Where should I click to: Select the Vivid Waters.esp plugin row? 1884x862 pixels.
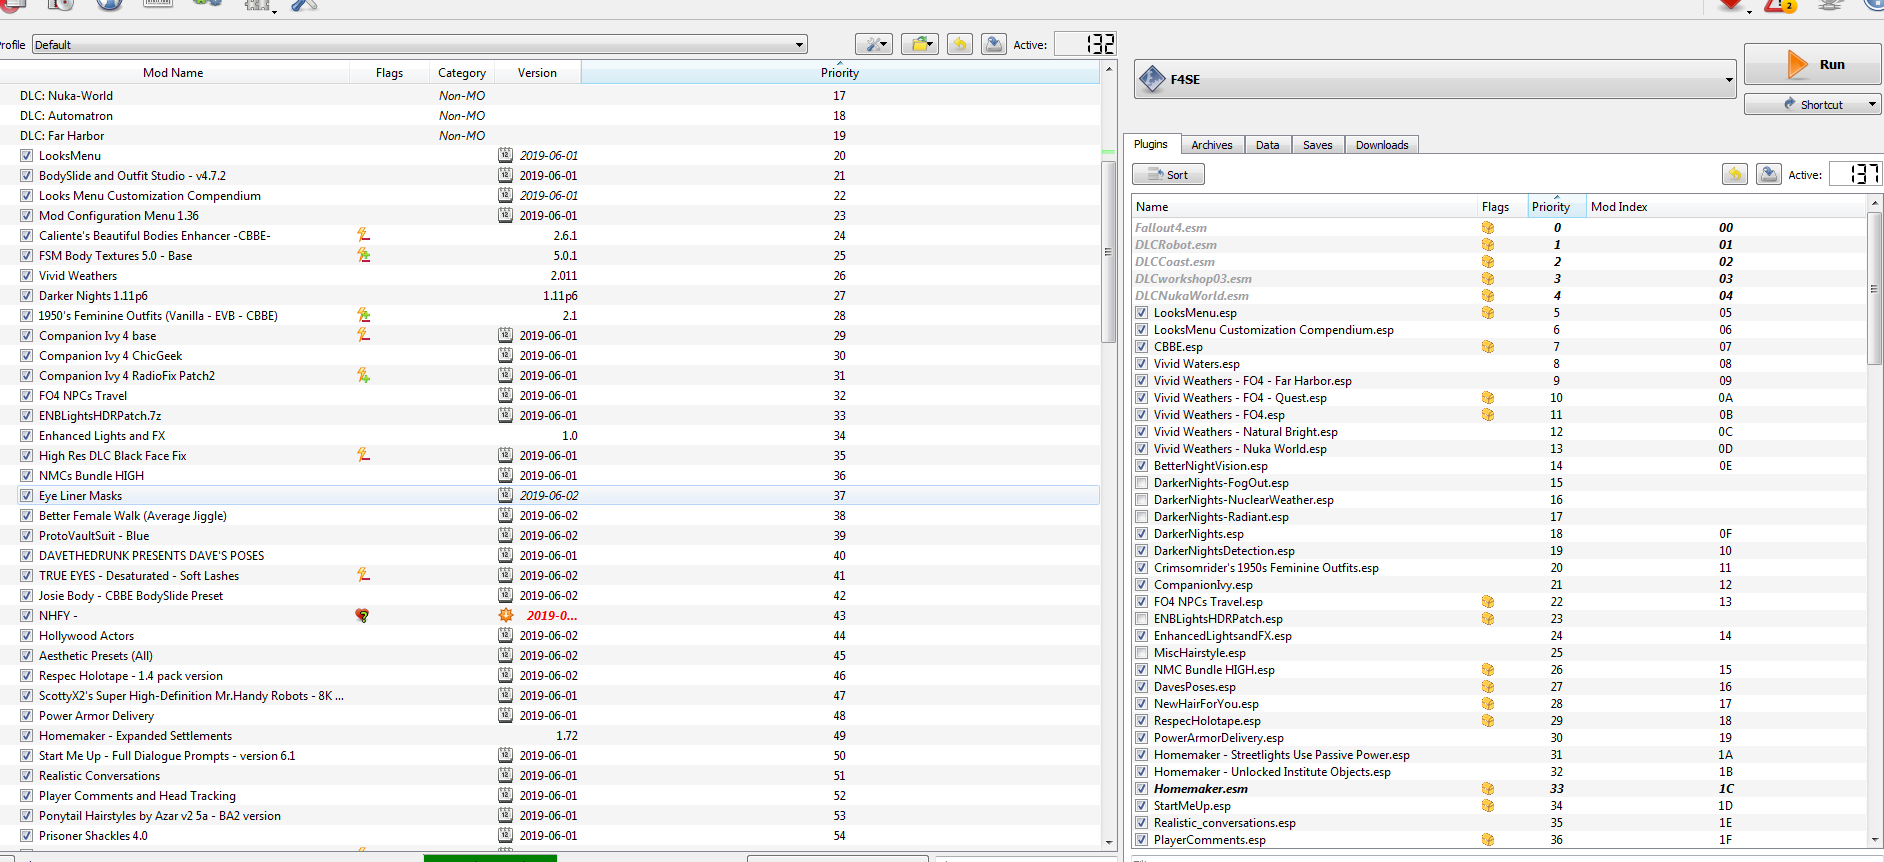pos(1499,364)
